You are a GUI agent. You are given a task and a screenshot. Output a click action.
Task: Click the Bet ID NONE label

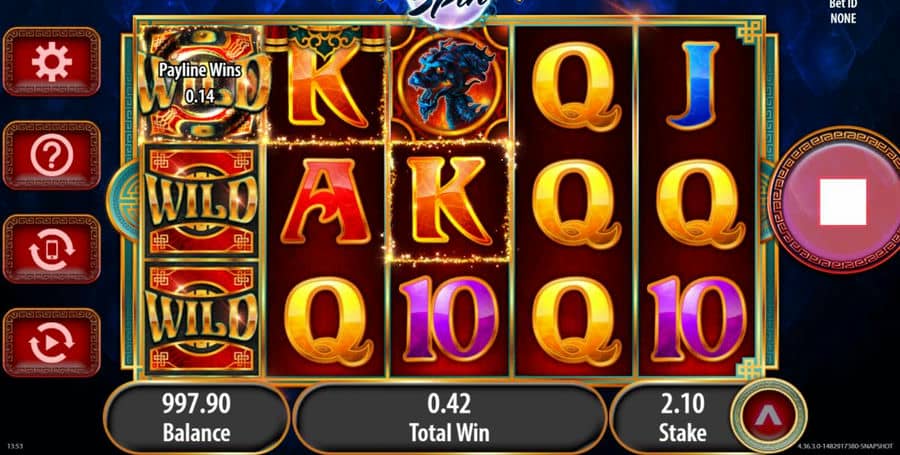pyautogui.click(x=843, y=11)
